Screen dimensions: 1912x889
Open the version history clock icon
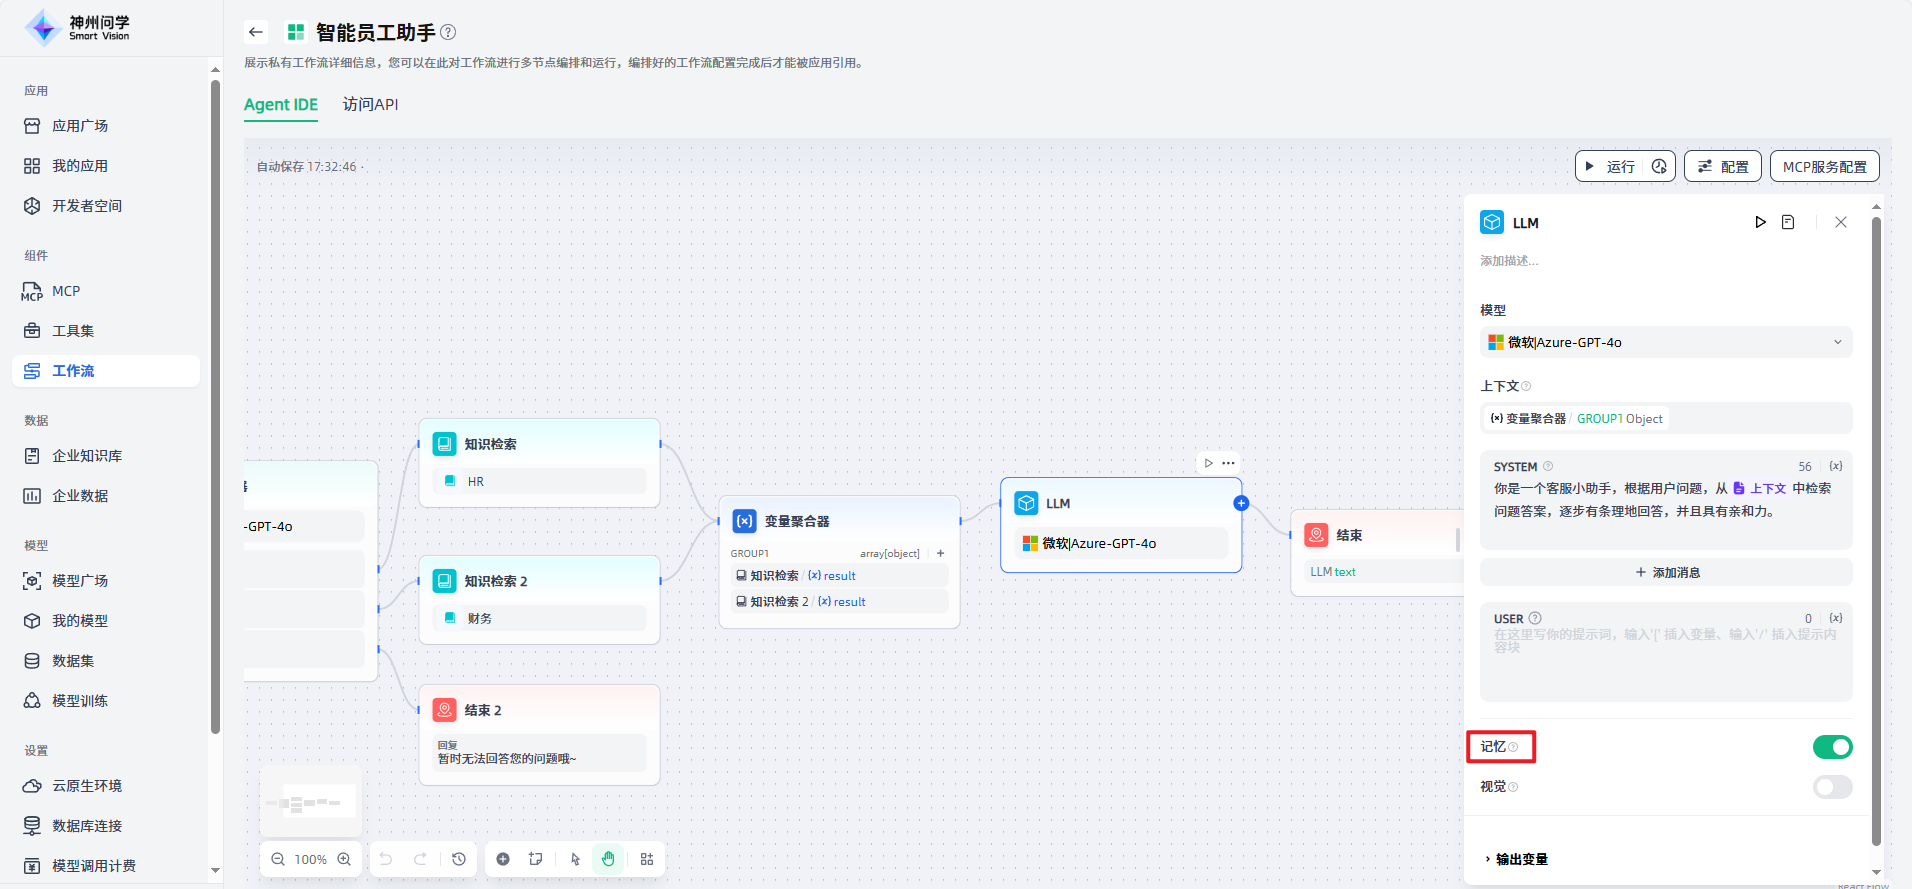tap(459, 859)
